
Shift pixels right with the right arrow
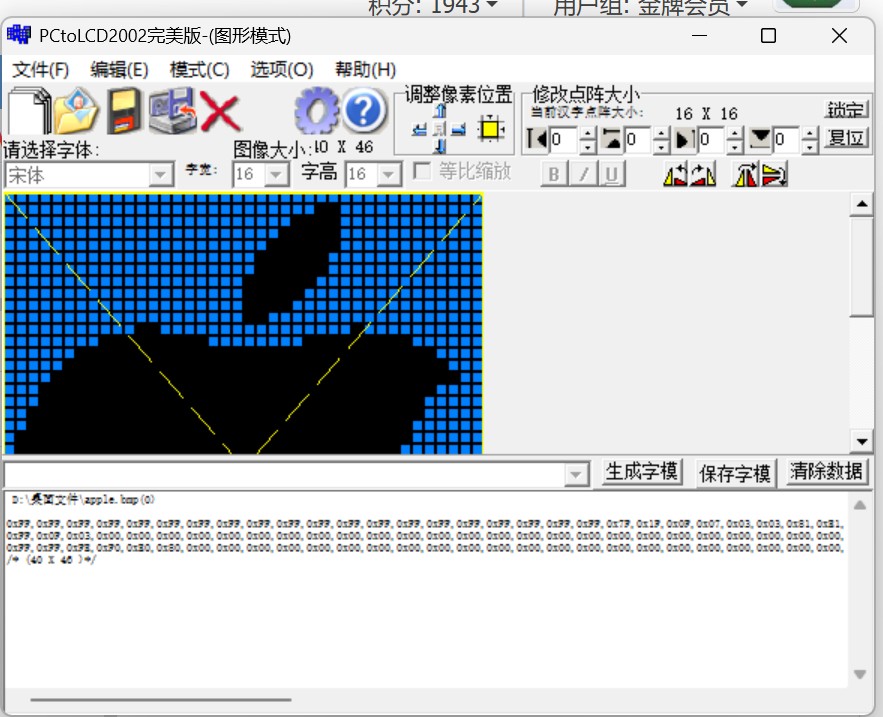click(x=459, y=130)
